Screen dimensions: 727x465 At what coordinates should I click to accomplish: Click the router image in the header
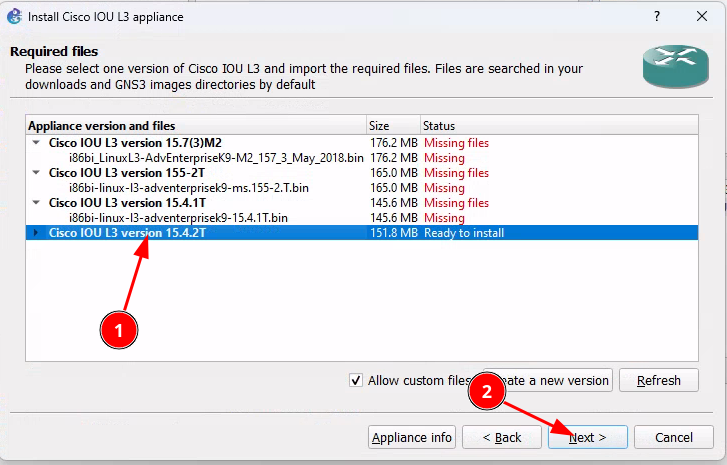tap(675, 67)
